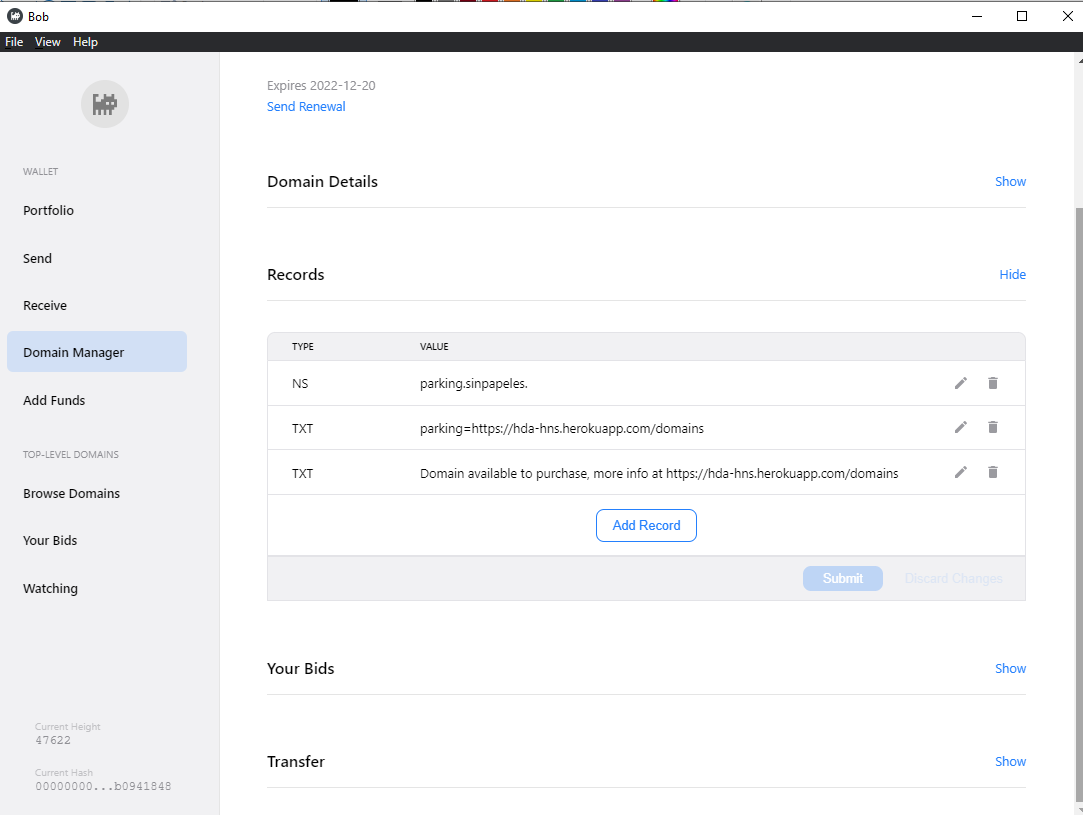The image size is (1083, 815).
Task: Open the Help menu
Action: coord(86,42)
